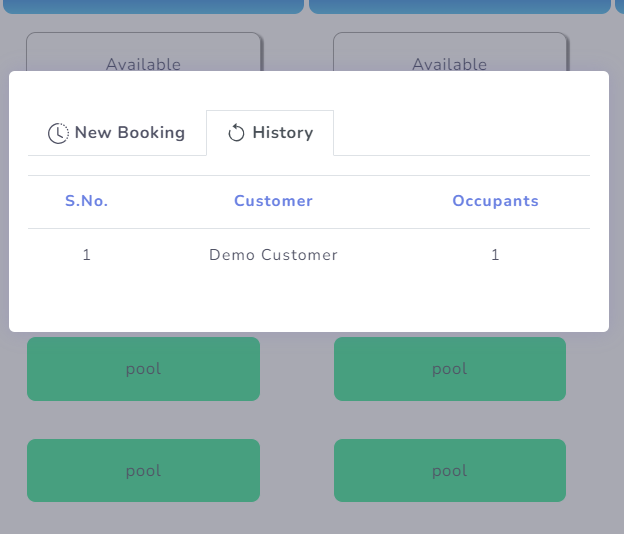The image size is (624, 534).
Task: Click the circular arrow History icon
Action: point(237,133)
